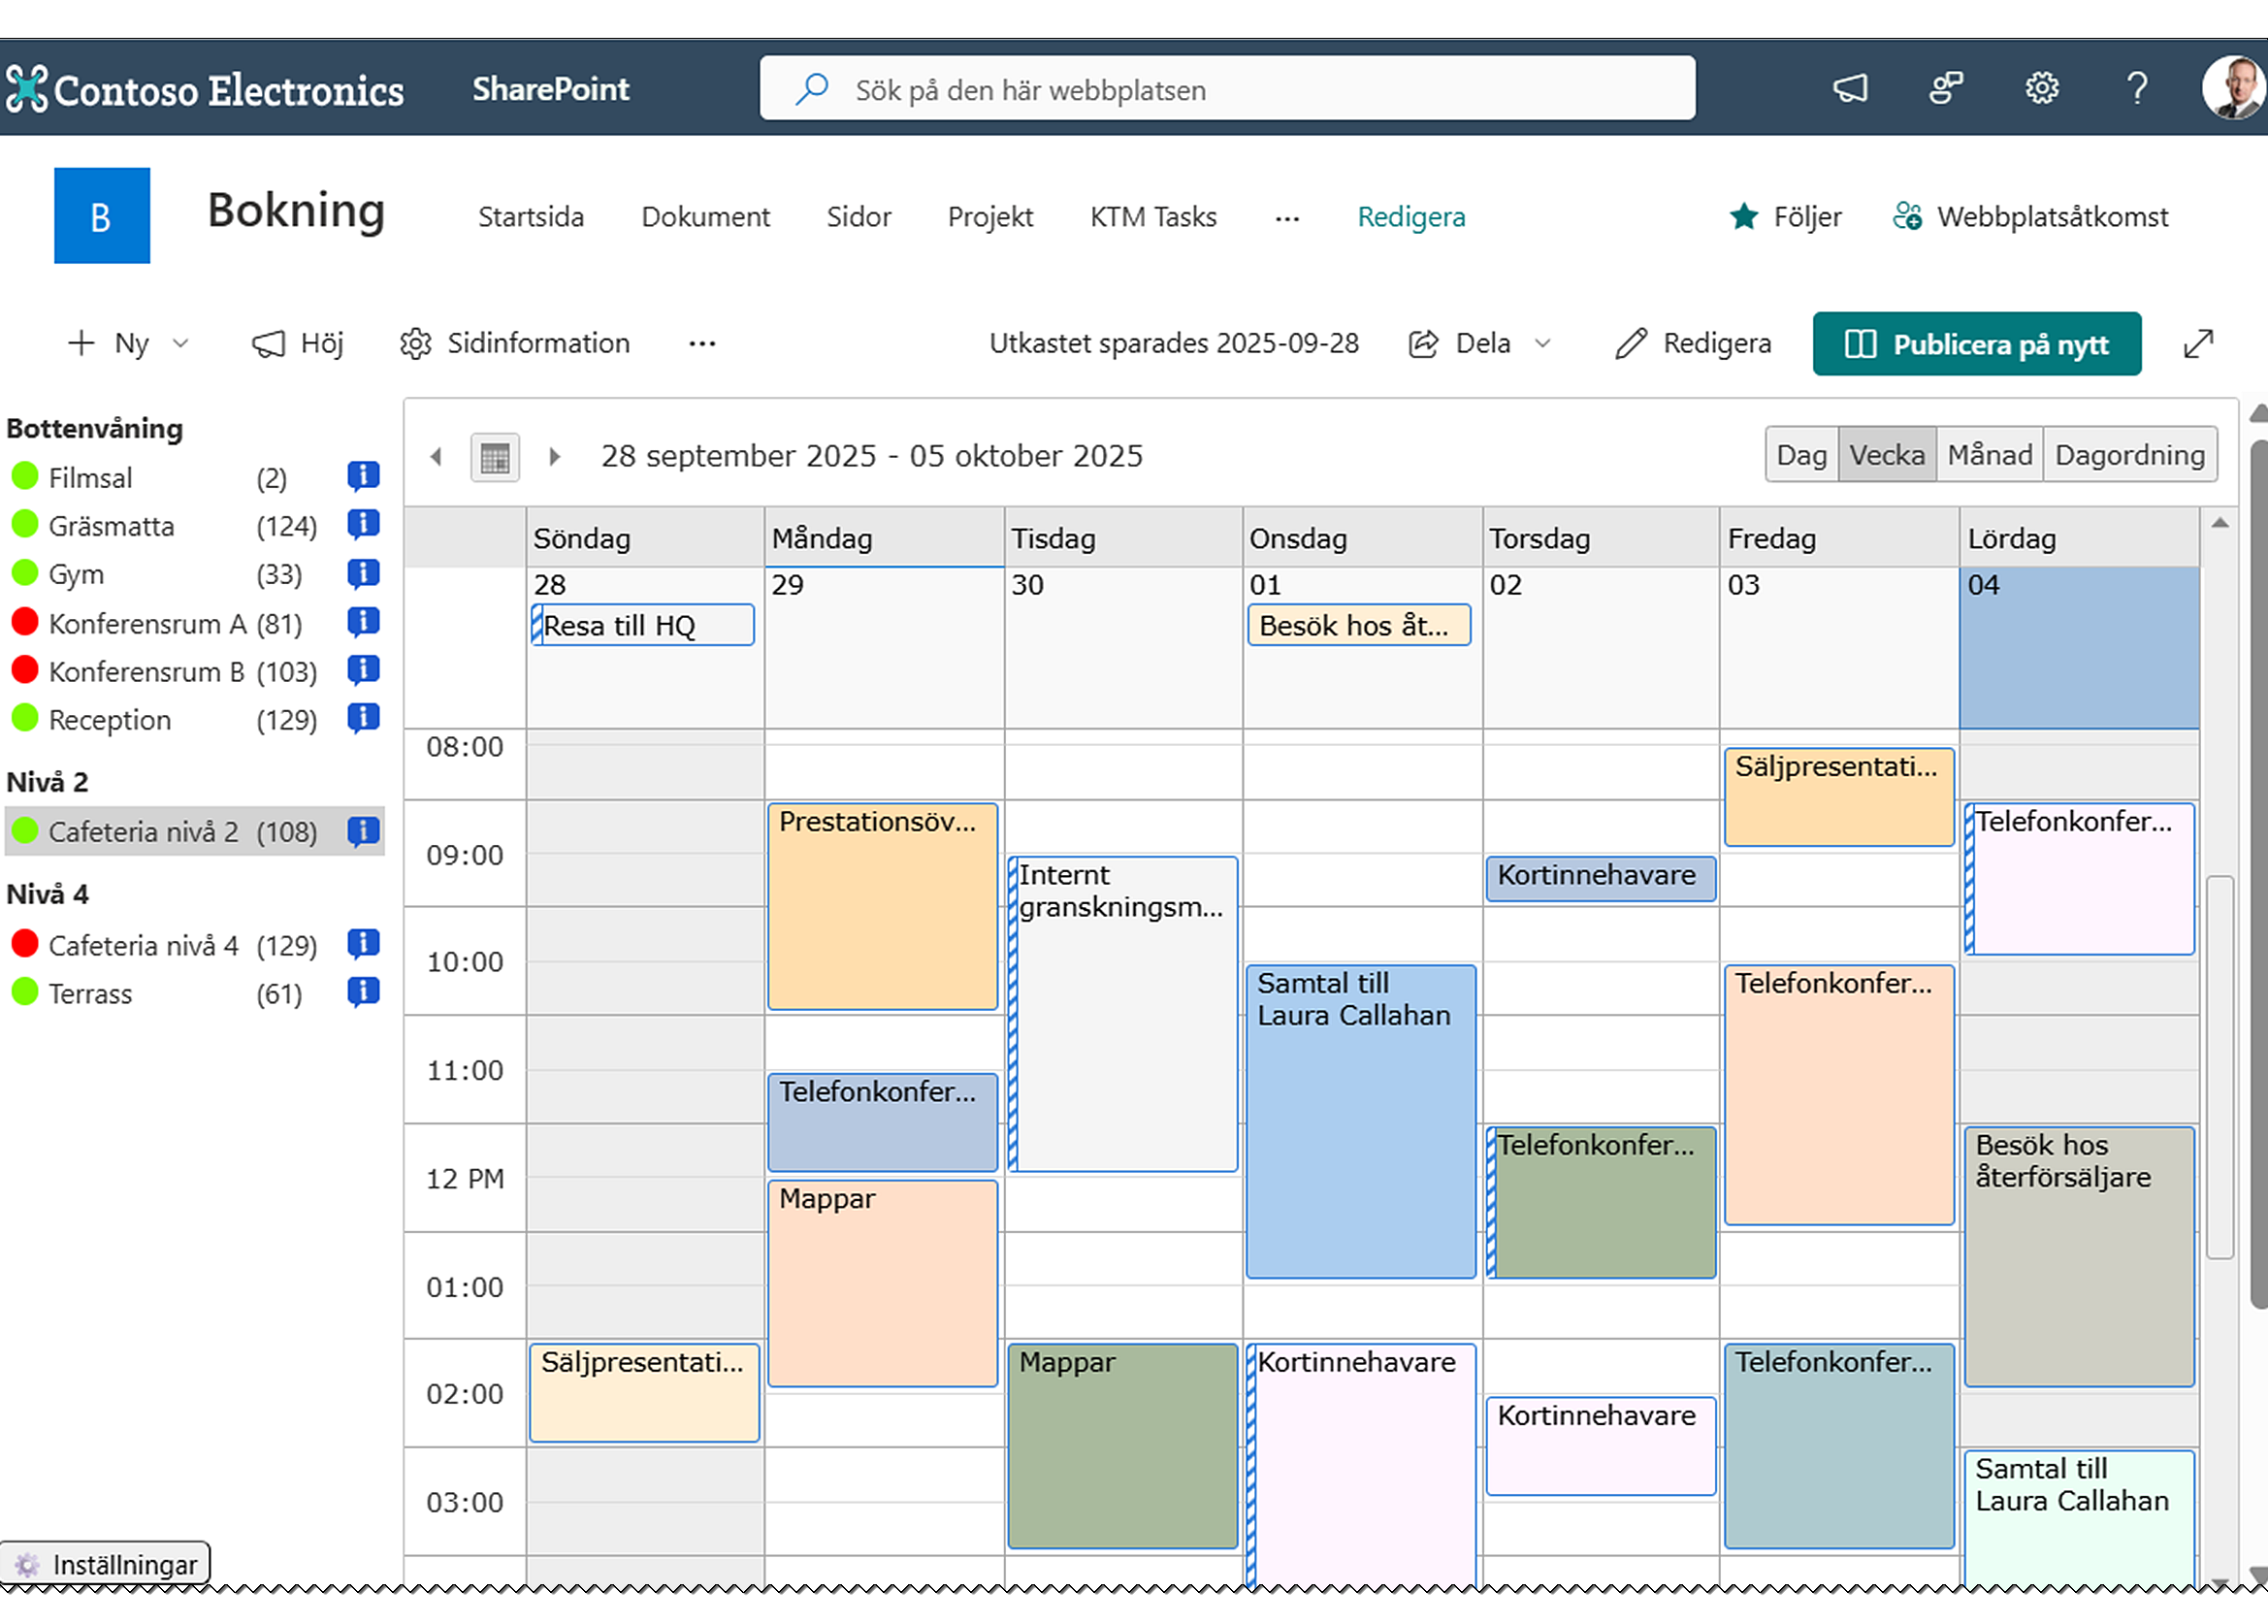The width and height of the screenshot is (2268, 1624).
Task: Open the overflow menu next to Sidinformation
Action: click(702, 343)
